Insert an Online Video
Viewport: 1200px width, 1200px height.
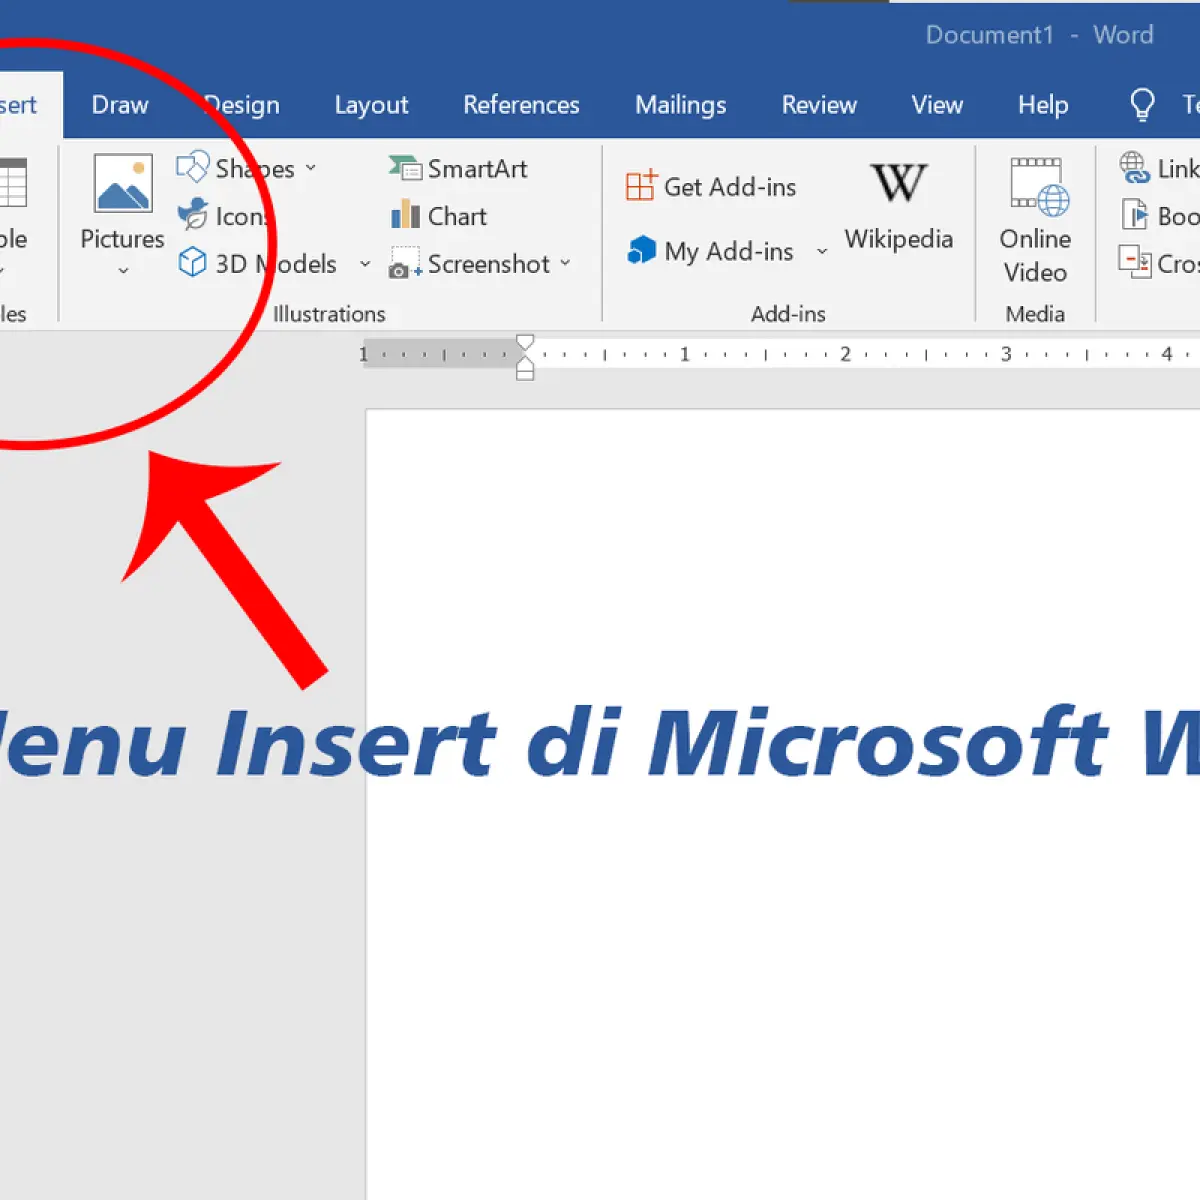1035,221
